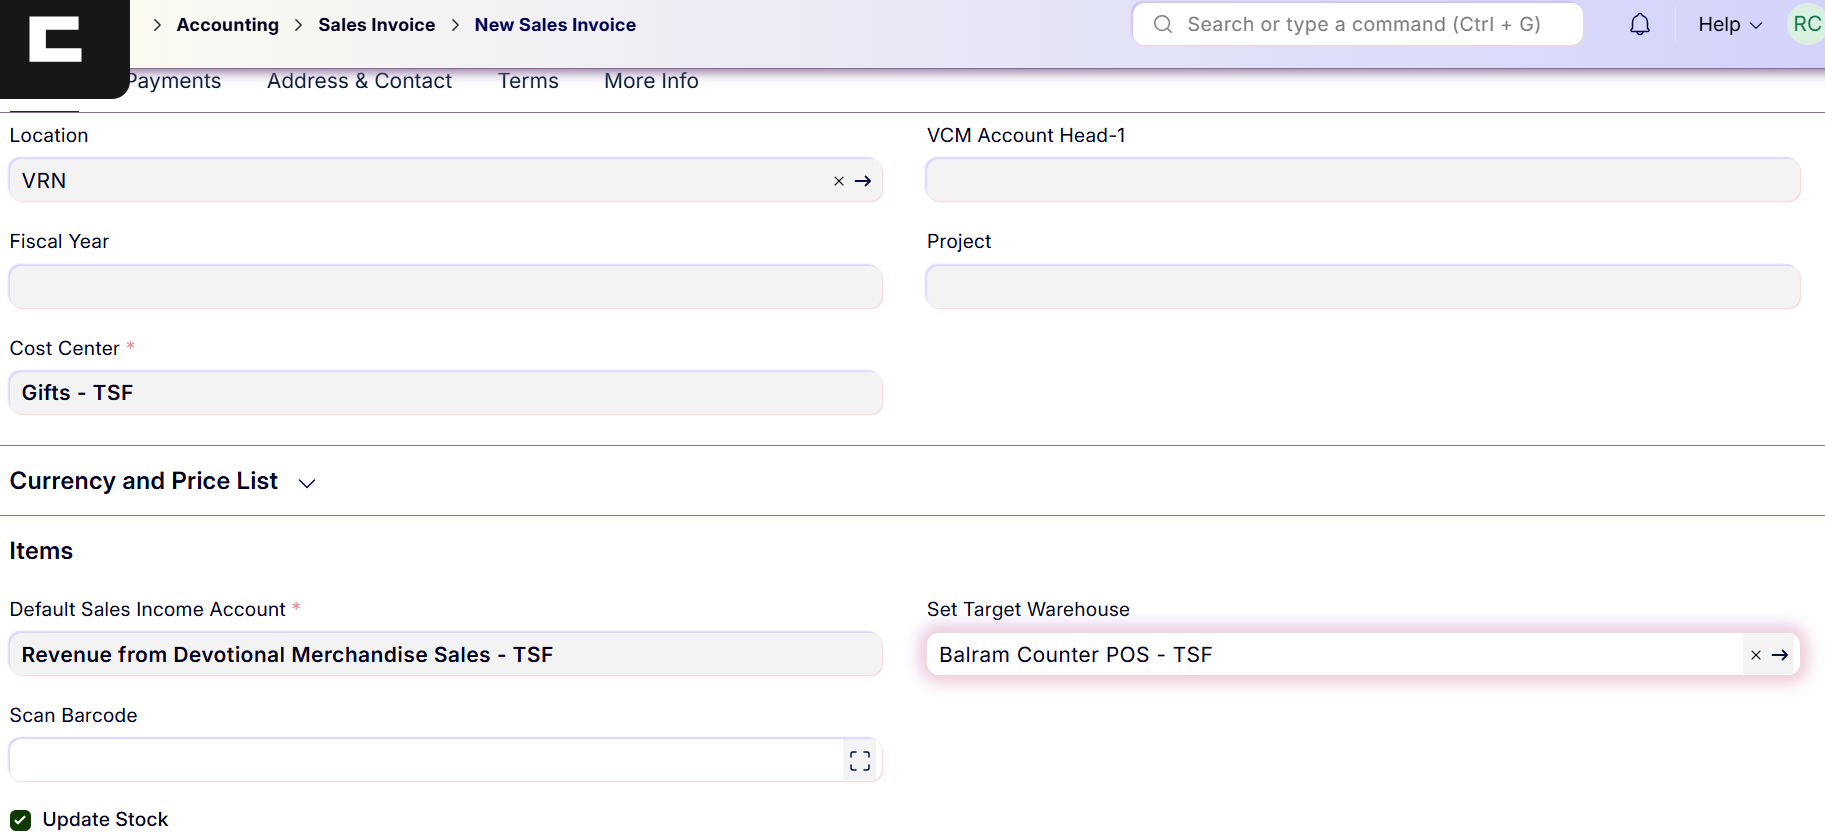Clear the Set Target Warehouse value

pos(1756,655)
